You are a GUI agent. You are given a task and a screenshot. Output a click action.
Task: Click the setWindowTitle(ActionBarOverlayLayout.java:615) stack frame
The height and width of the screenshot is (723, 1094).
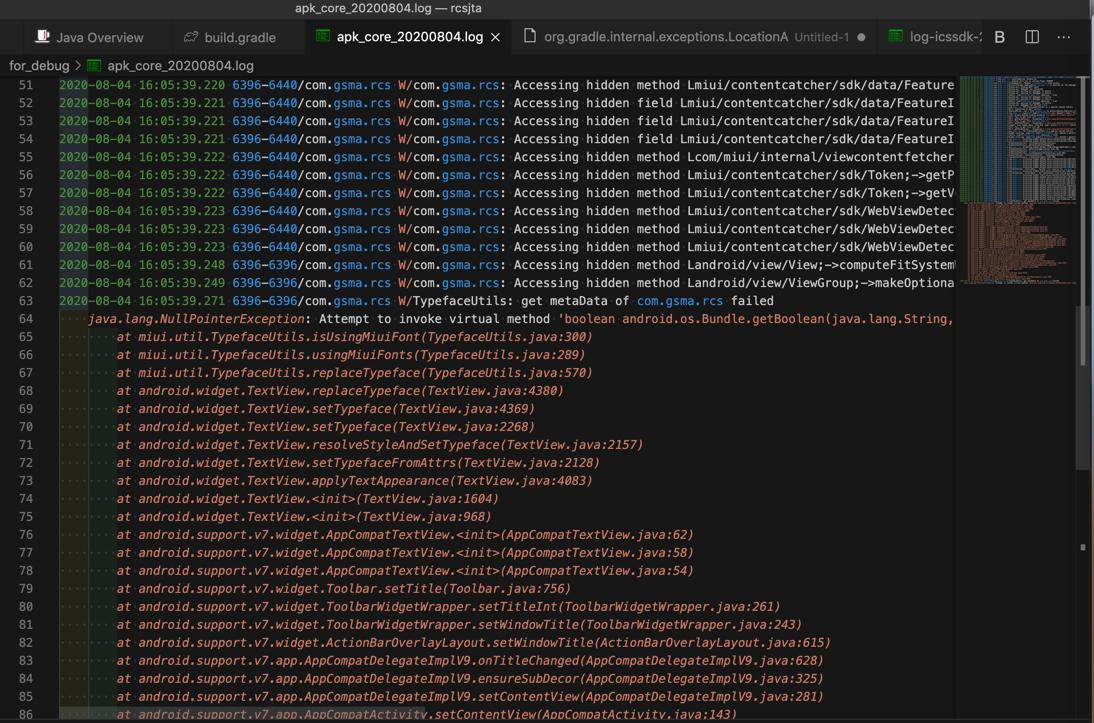[x=474, y=643]
